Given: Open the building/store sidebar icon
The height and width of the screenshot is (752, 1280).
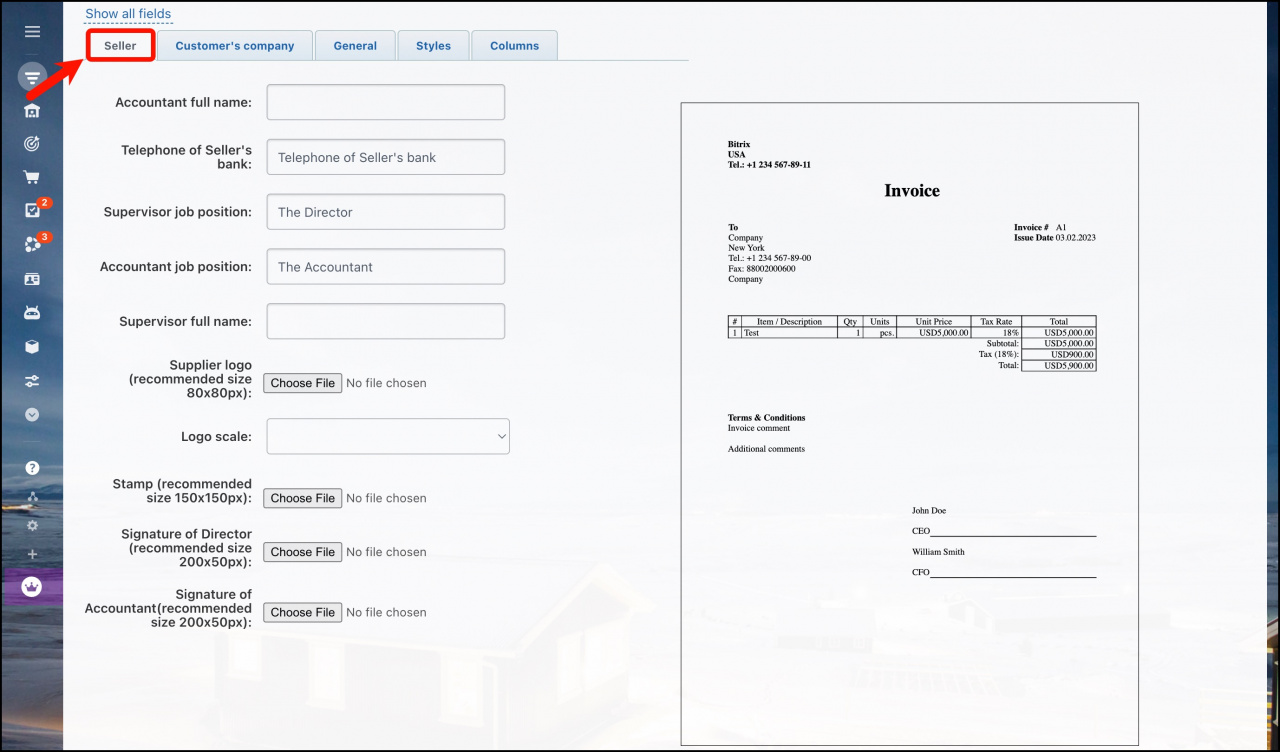Looking at the screenshot, I should point(32,110).
